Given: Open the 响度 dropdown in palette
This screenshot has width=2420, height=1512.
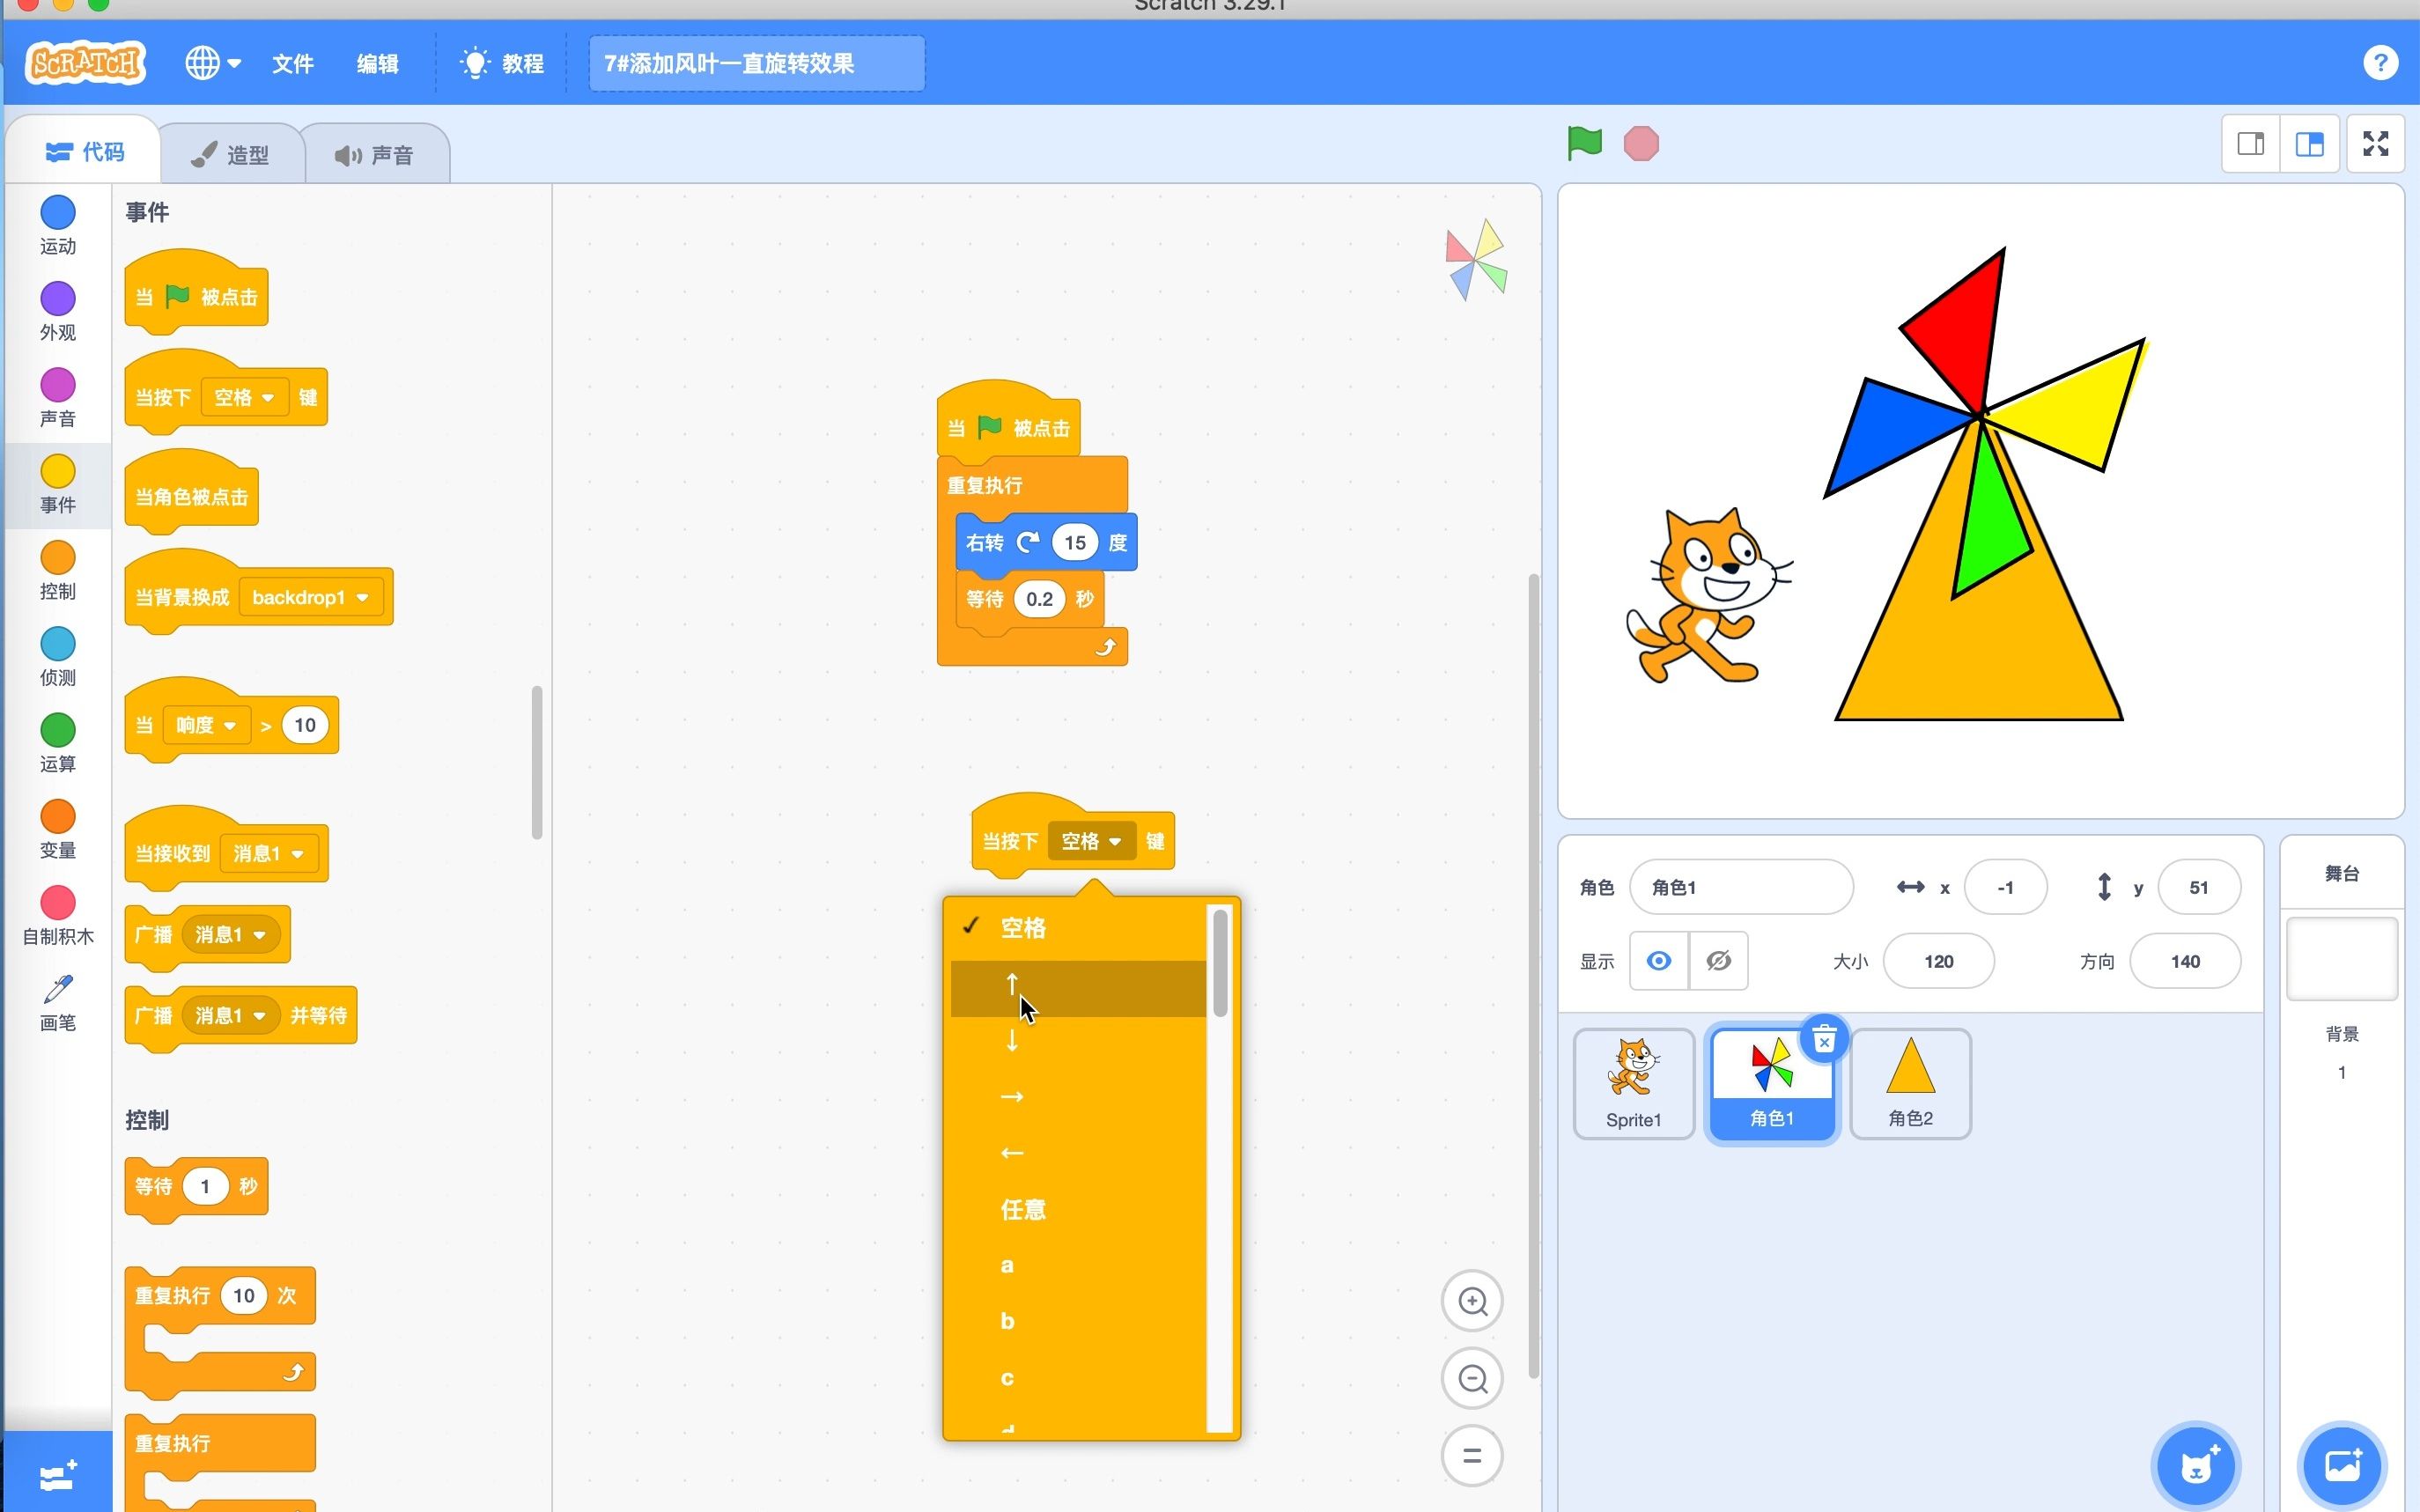Looking at the screenshot, I should click(206, 725).
